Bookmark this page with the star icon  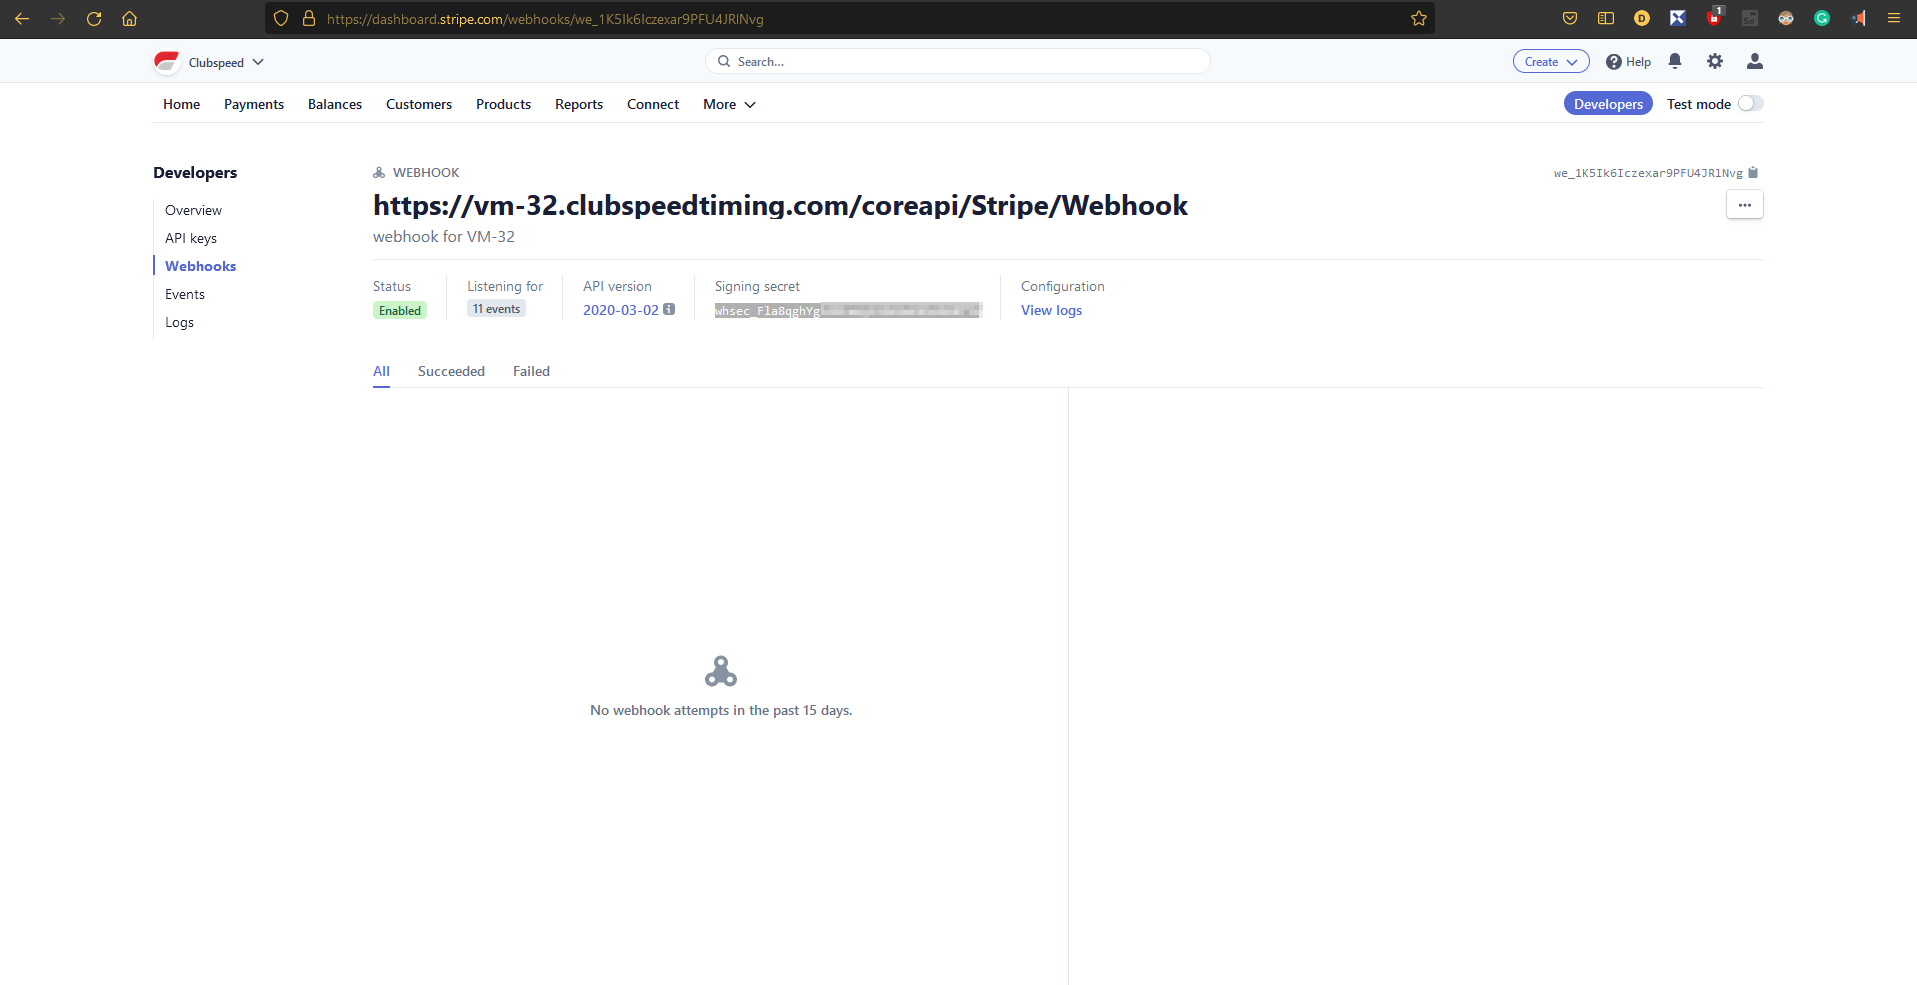[1418, 18]
